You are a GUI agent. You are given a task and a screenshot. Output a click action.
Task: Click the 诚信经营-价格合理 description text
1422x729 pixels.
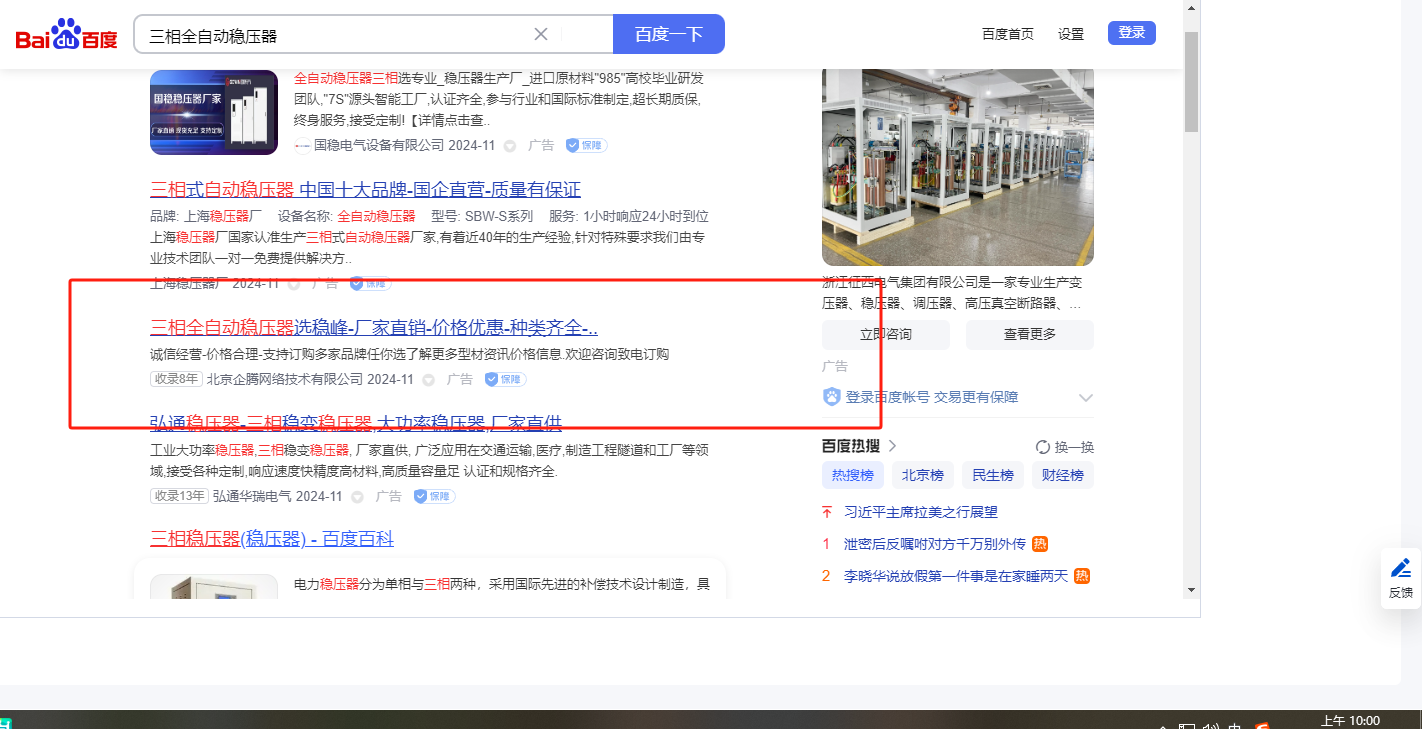point(409,354)
